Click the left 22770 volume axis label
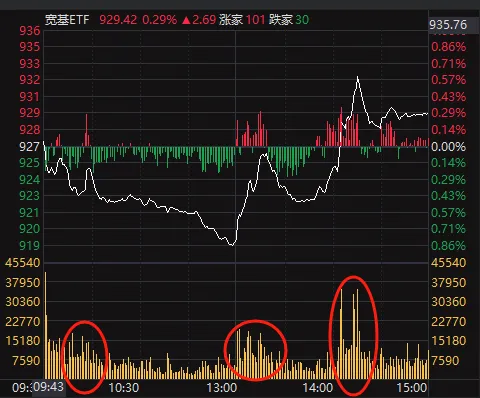Screen dimensions: 480x398 tap(22, 322)
